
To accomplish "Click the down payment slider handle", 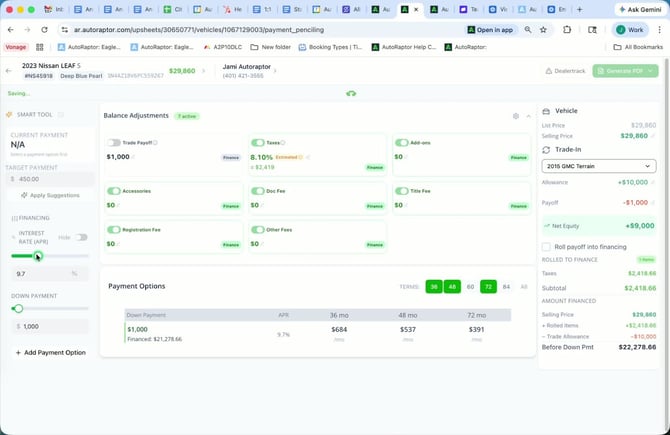I will pos(17,309).
